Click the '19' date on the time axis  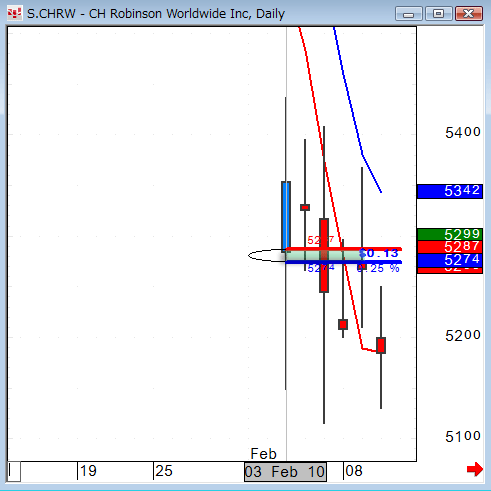[88, 471]
